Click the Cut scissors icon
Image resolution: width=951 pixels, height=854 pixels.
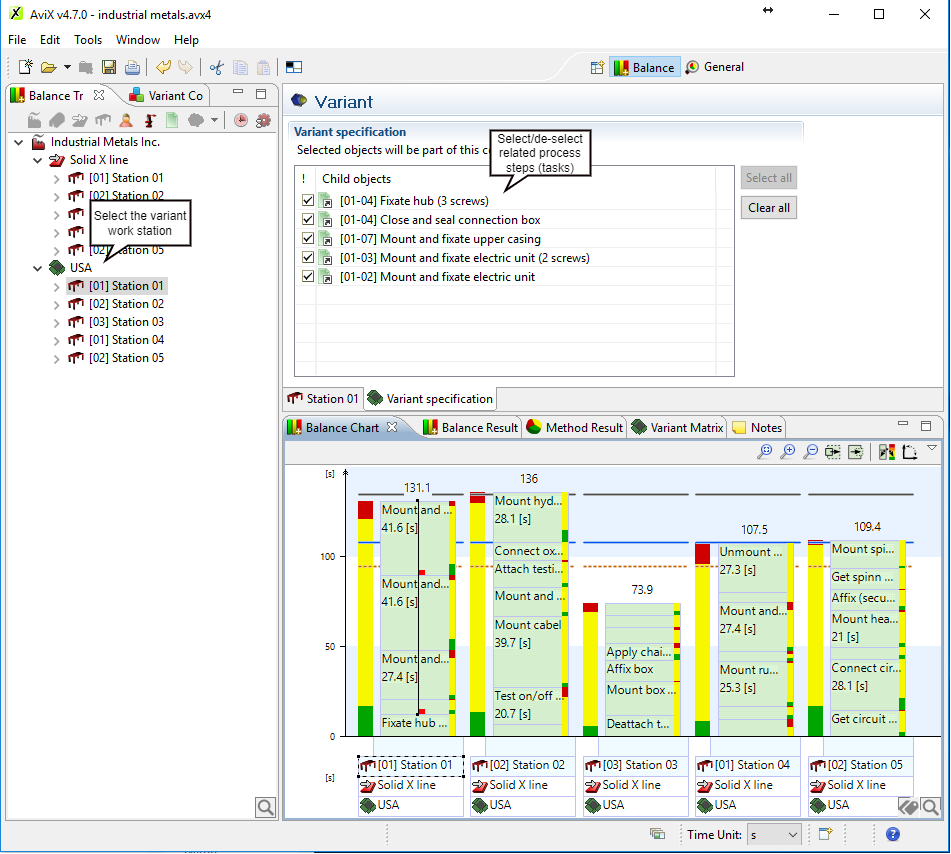[216, 67]
